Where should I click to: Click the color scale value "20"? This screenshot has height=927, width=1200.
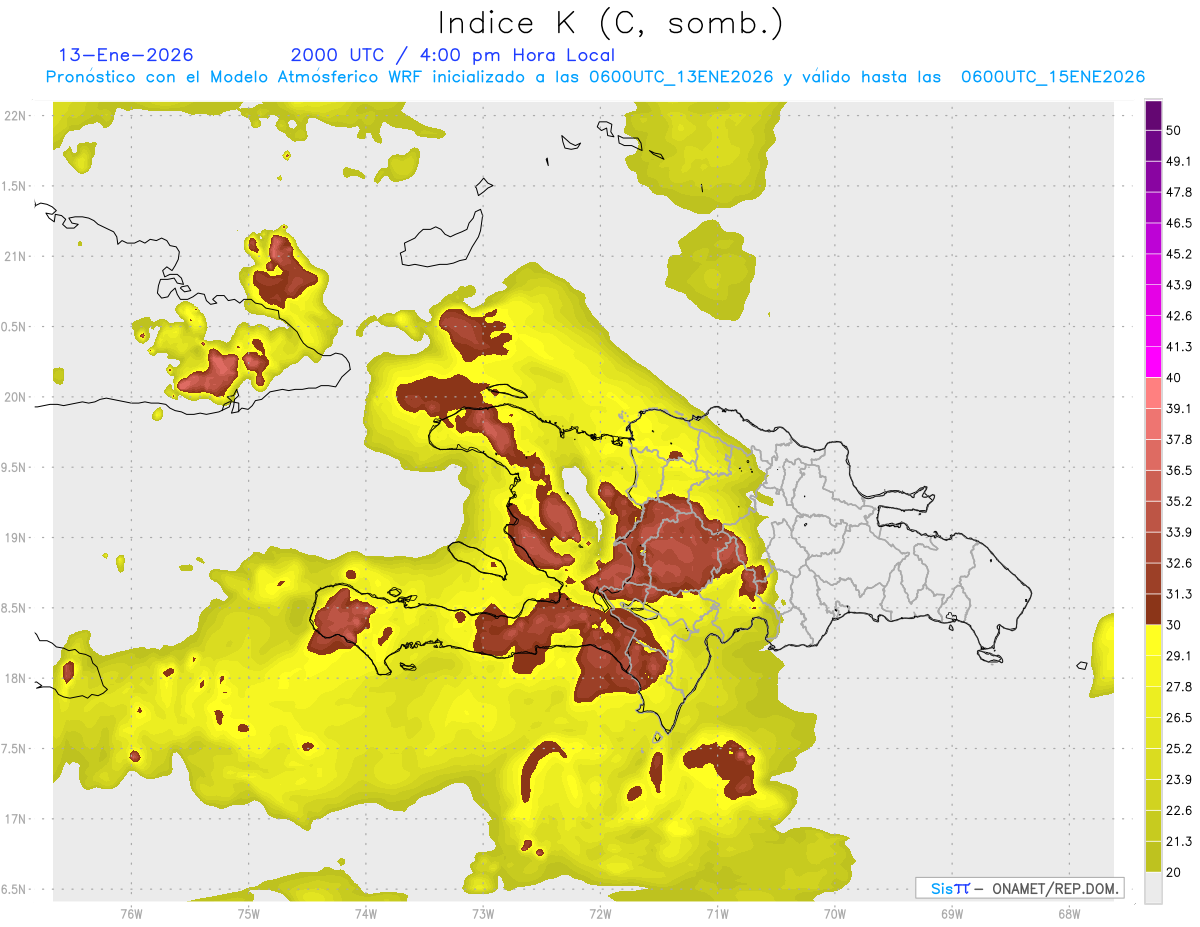1175,872
